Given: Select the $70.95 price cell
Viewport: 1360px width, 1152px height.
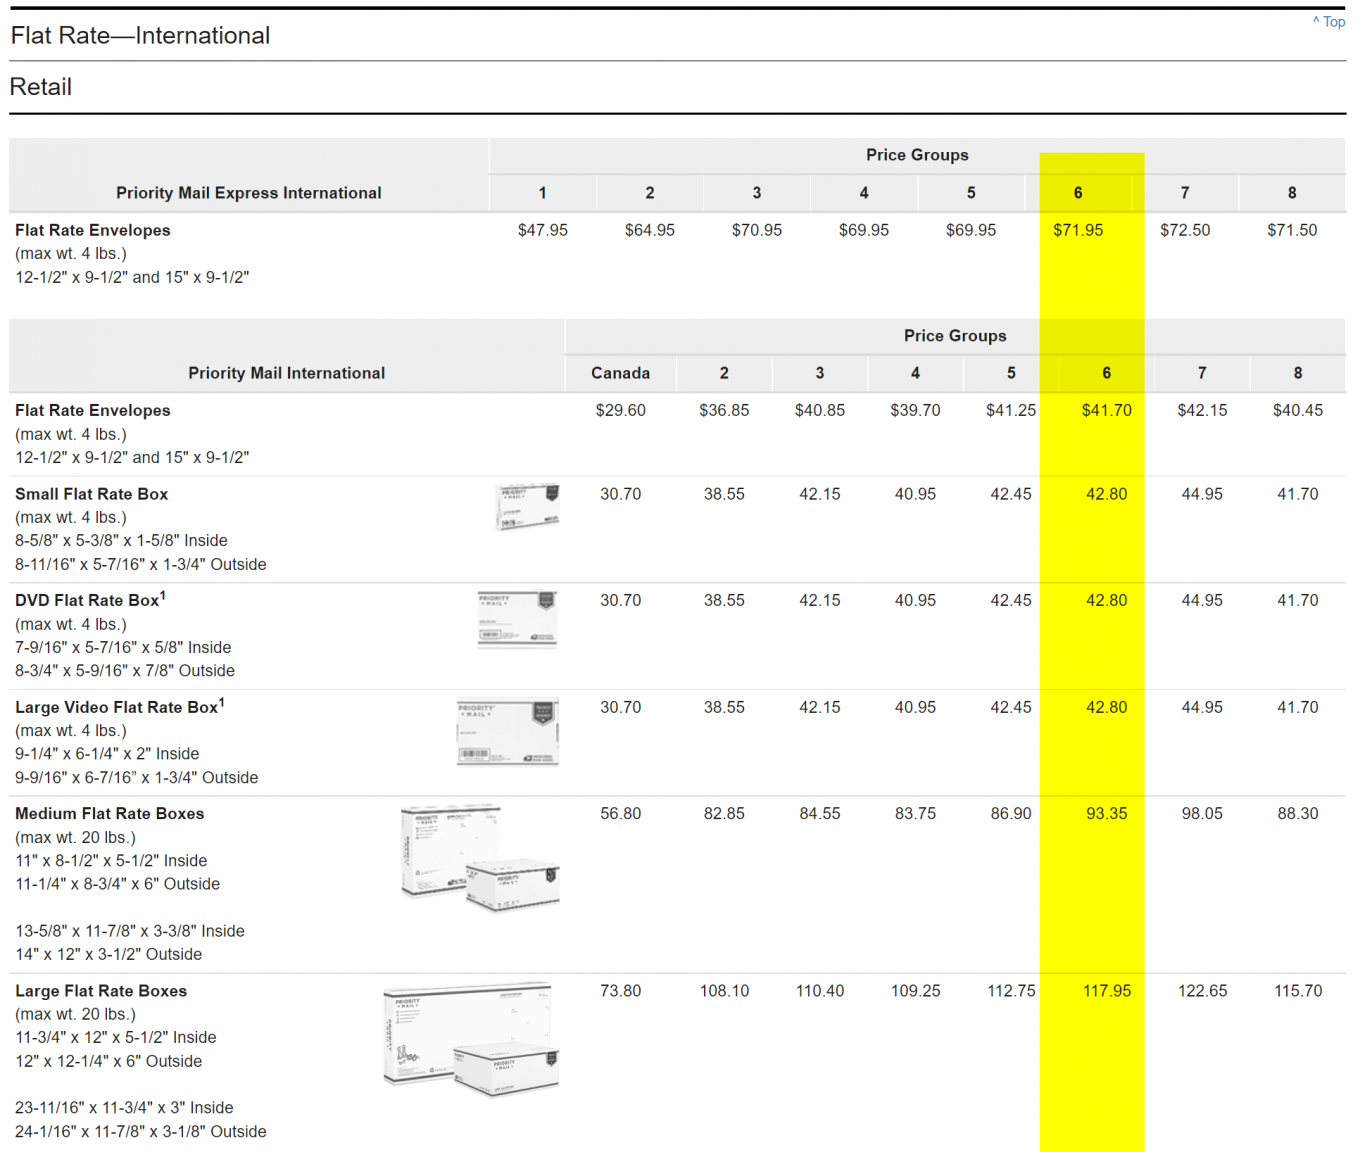Looking at the screenshot, I should 757,230.
